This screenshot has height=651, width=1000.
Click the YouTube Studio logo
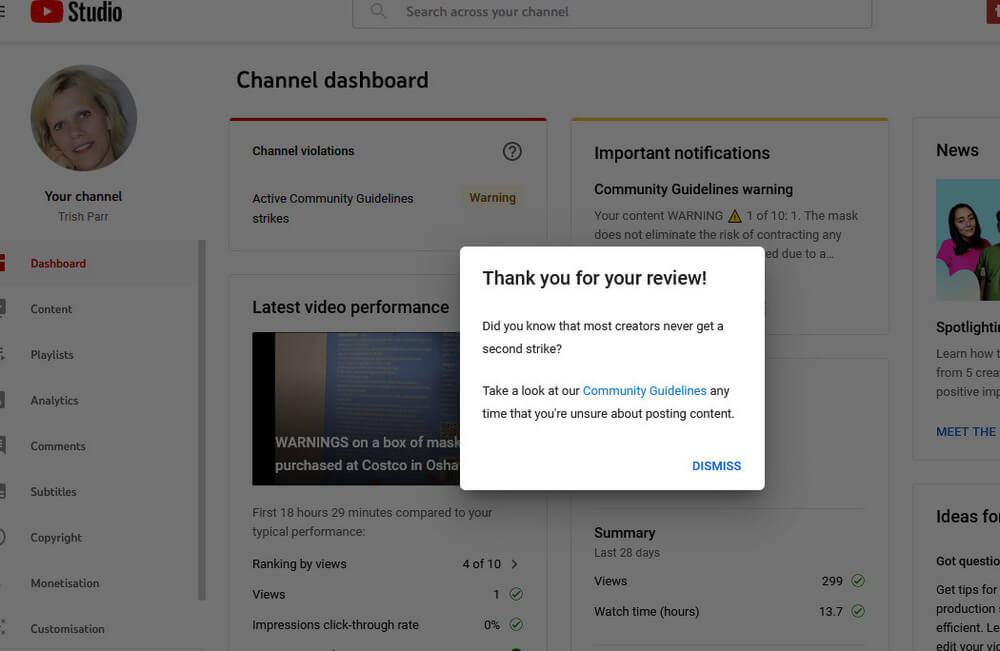pyautogui.click(x=76, y=11)
